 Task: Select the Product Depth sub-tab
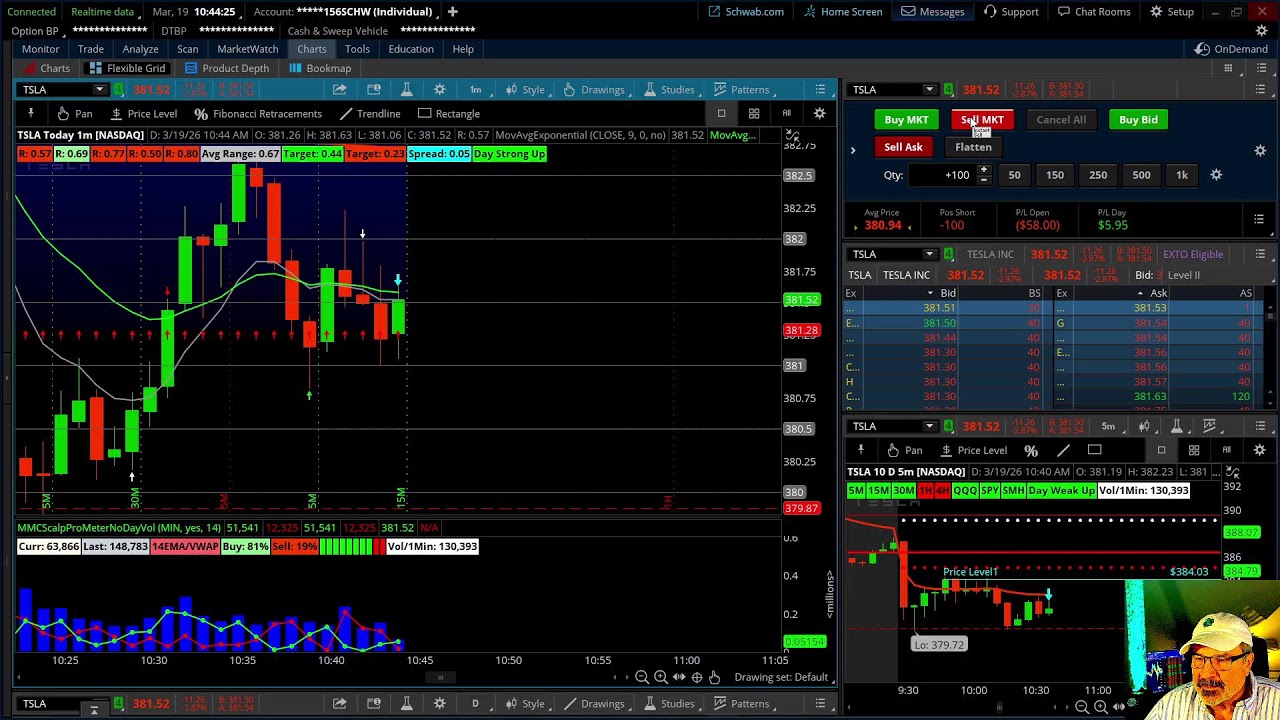(226, 68)
